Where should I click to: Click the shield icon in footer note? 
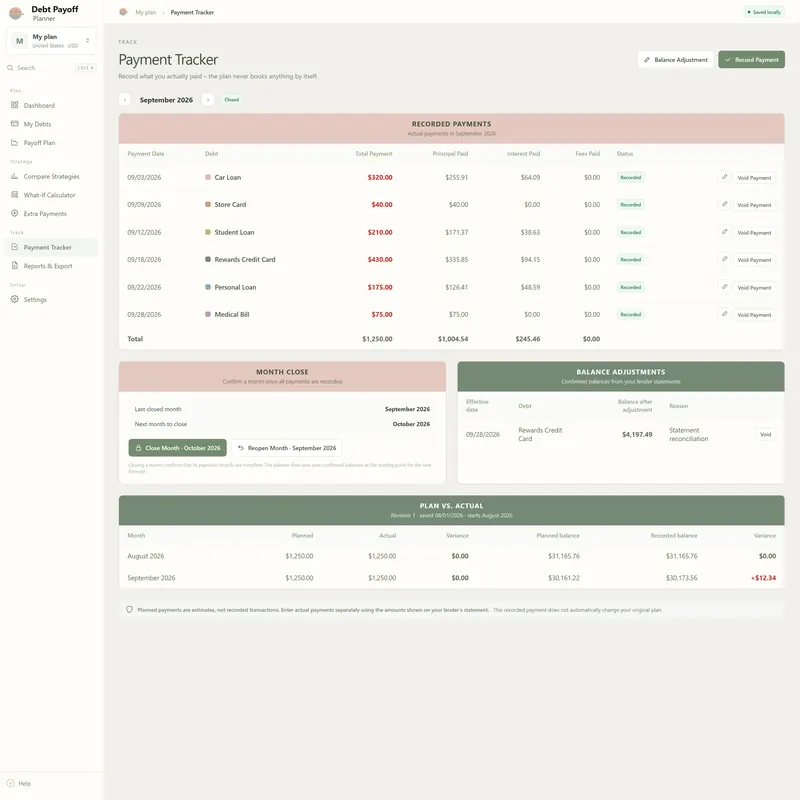click(129, 610)
